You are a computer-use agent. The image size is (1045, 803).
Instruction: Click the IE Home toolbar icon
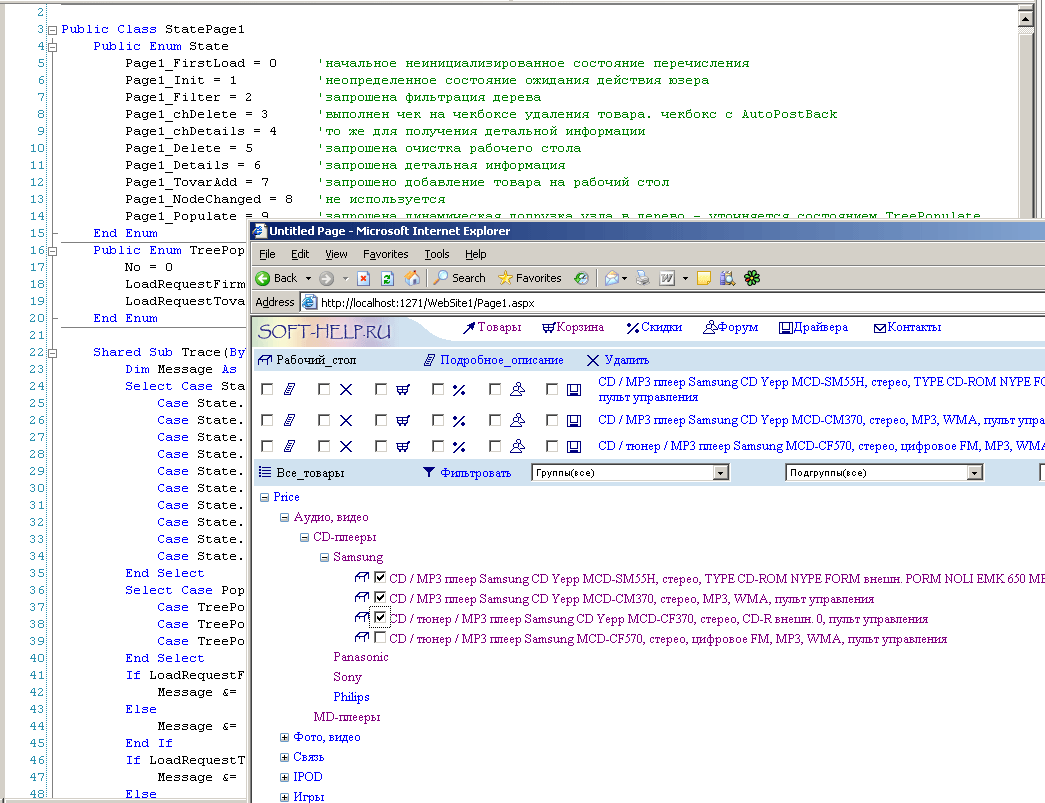click(410, 278)
